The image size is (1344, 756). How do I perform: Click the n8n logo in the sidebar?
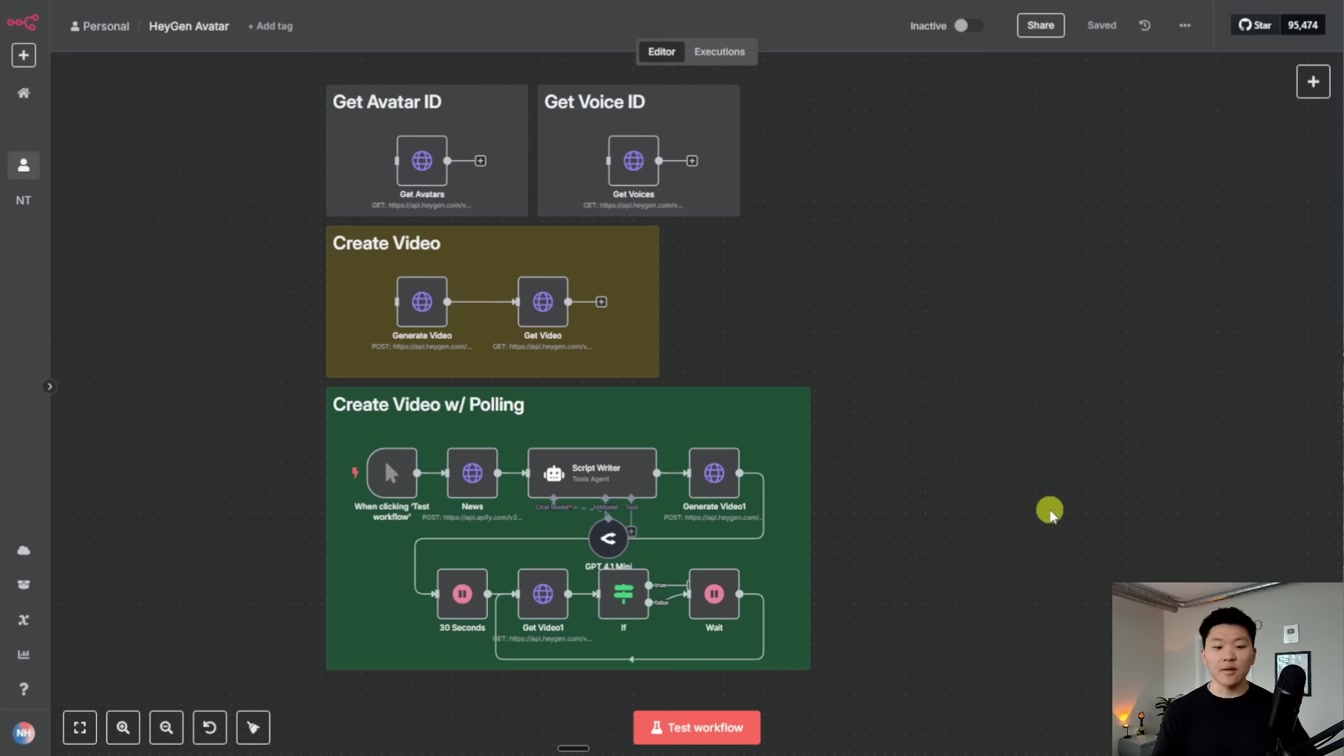click(23, 21)
